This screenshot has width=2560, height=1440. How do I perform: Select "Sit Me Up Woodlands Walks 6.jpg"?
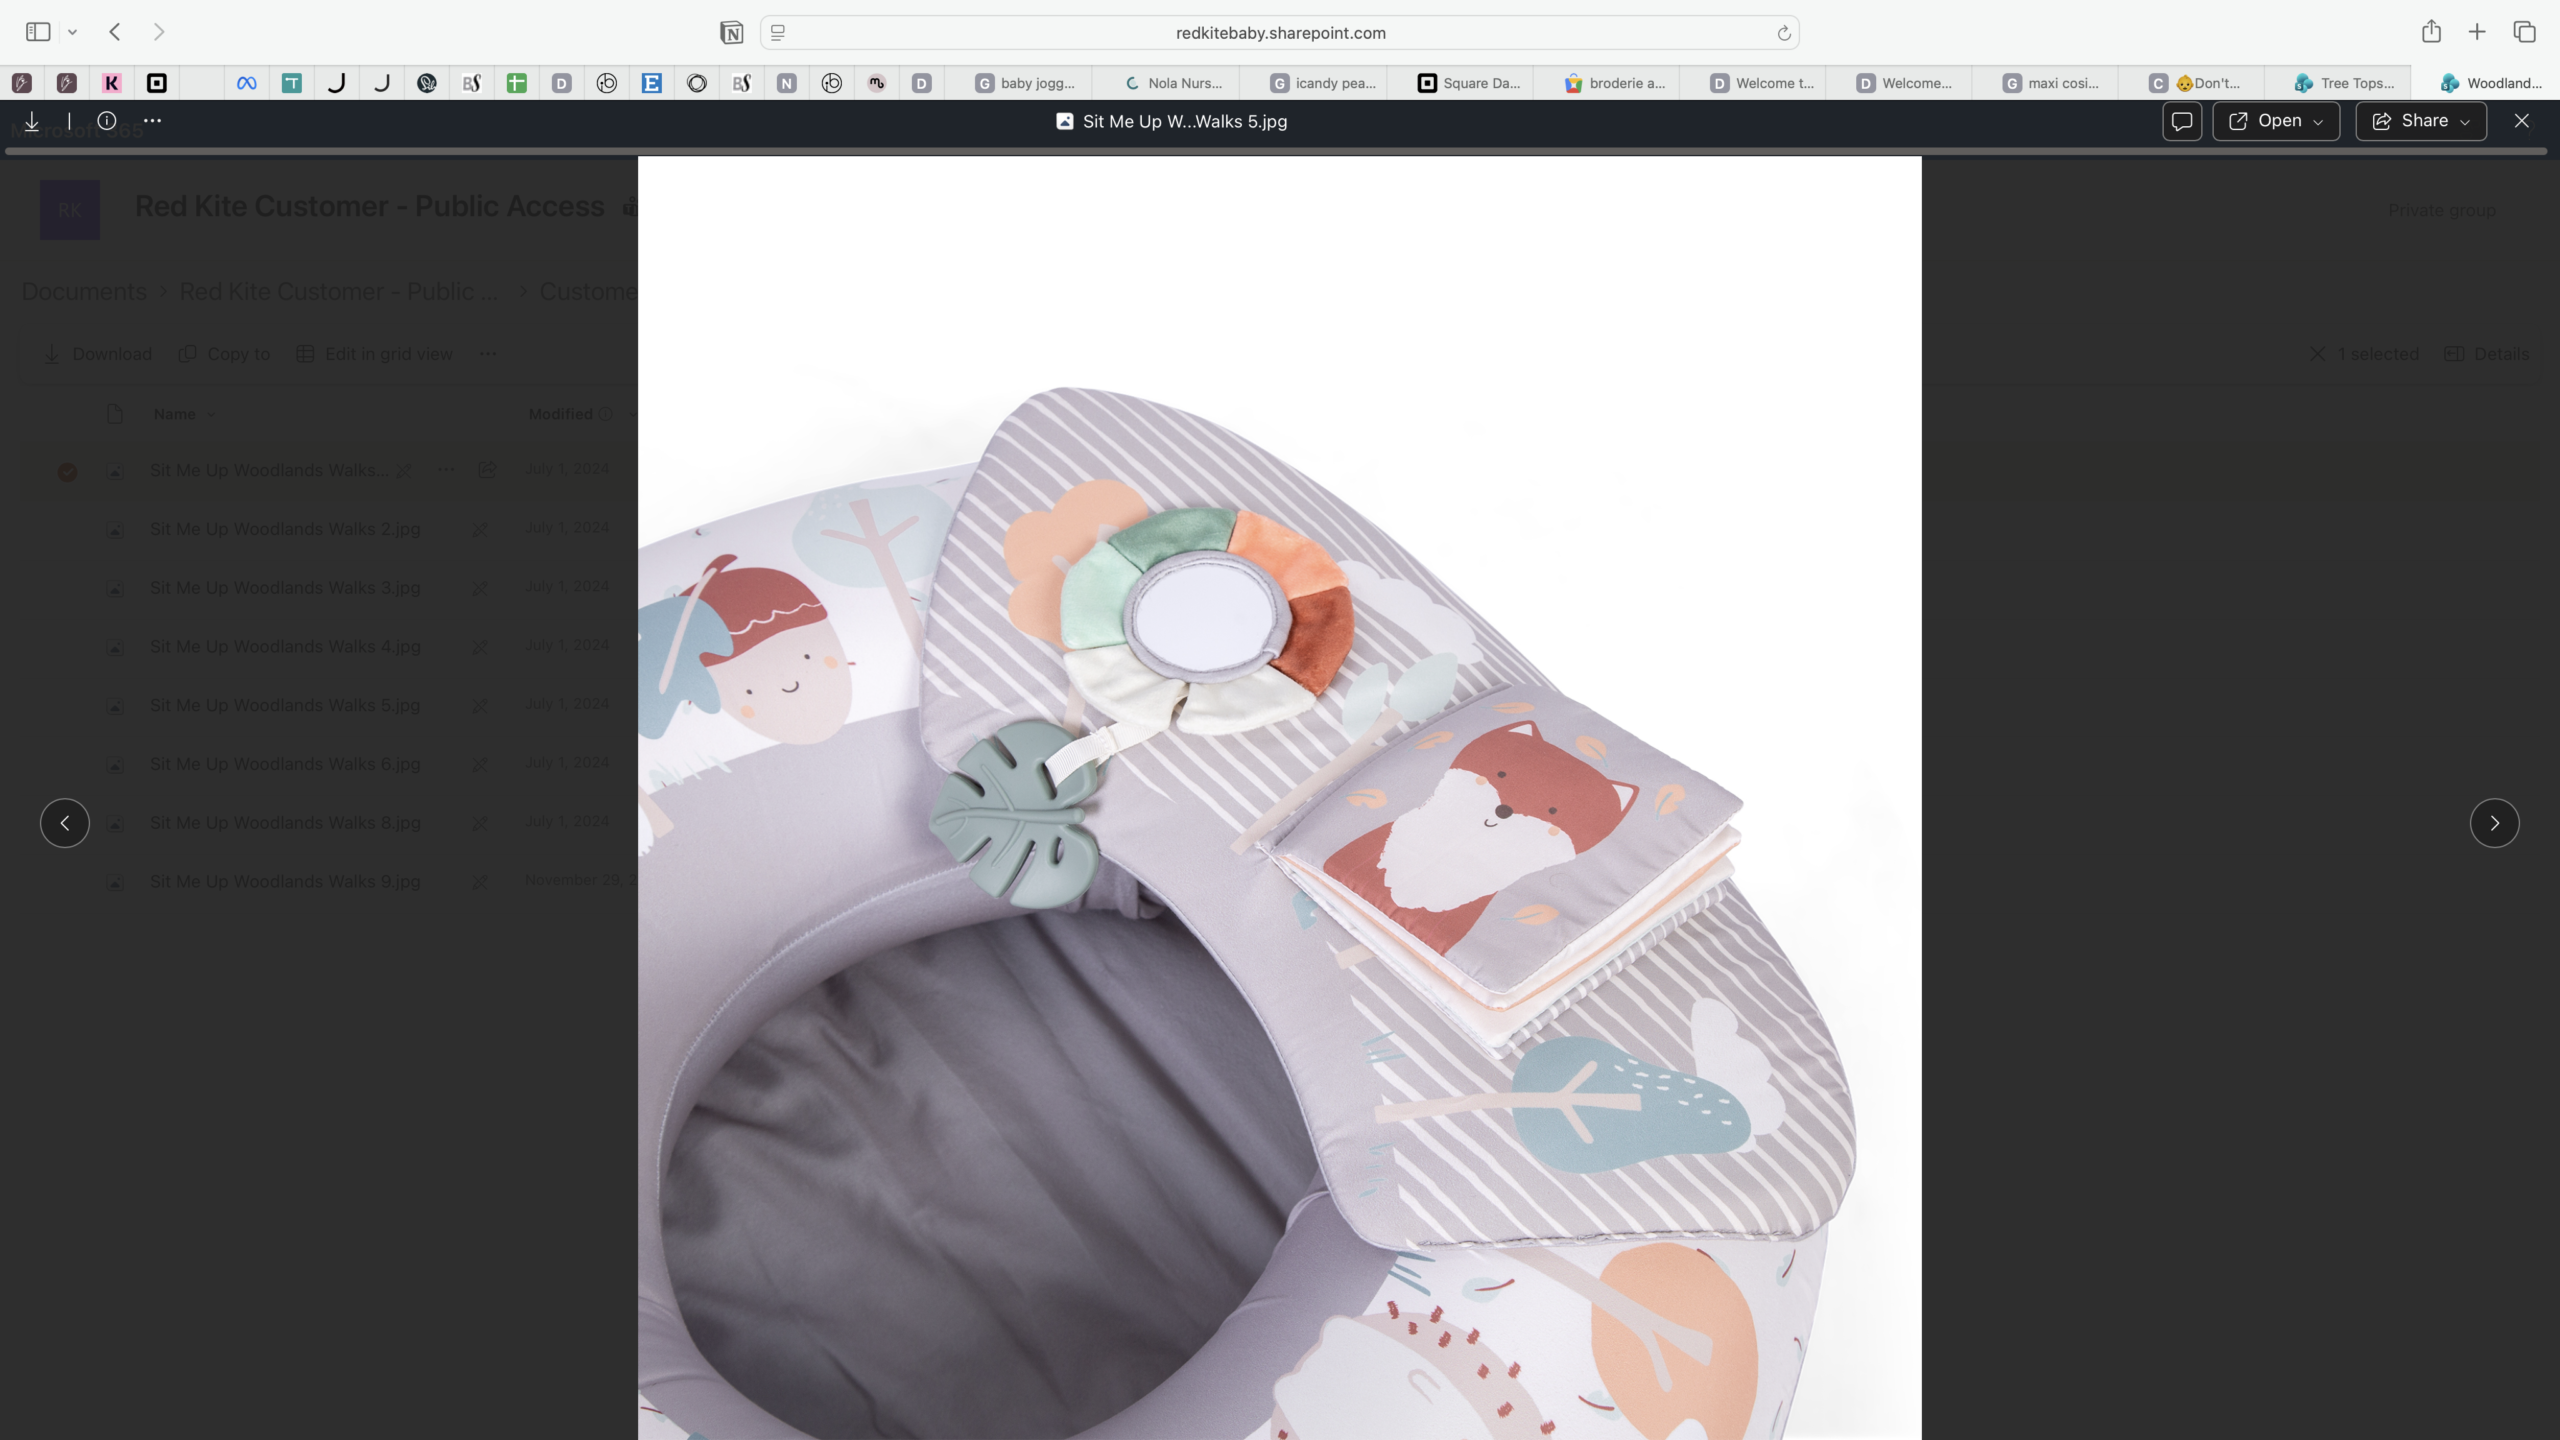pyautogui.click(x=285, y=764)
